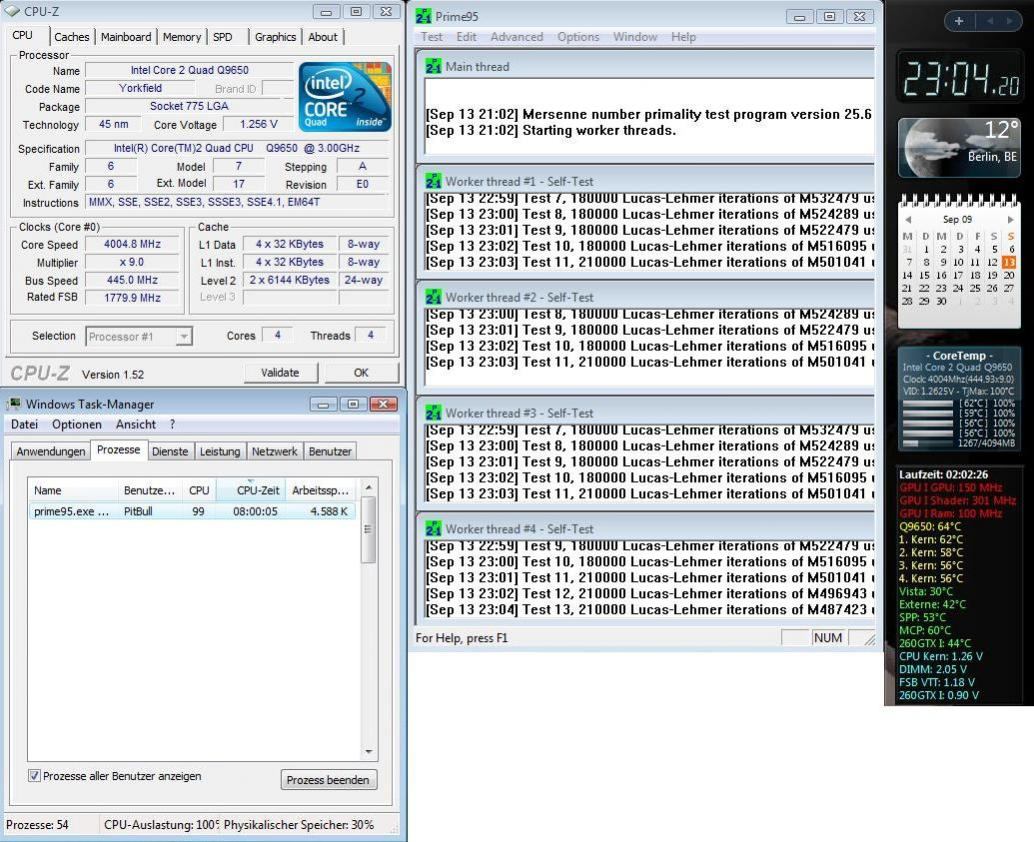Click the OK button in CPU-Z

[361, 373]
